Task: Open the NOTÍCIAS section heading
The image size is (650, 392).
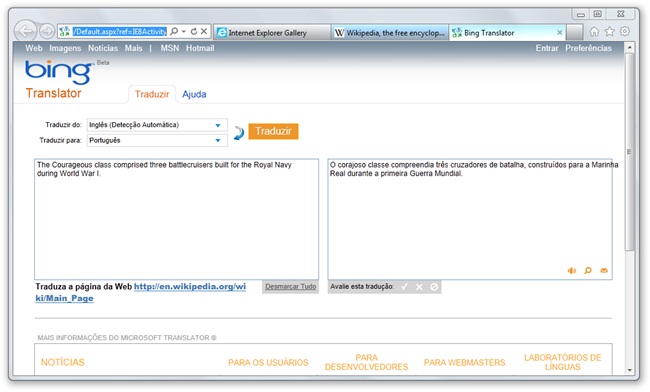Action: click(x=63, y=363)
